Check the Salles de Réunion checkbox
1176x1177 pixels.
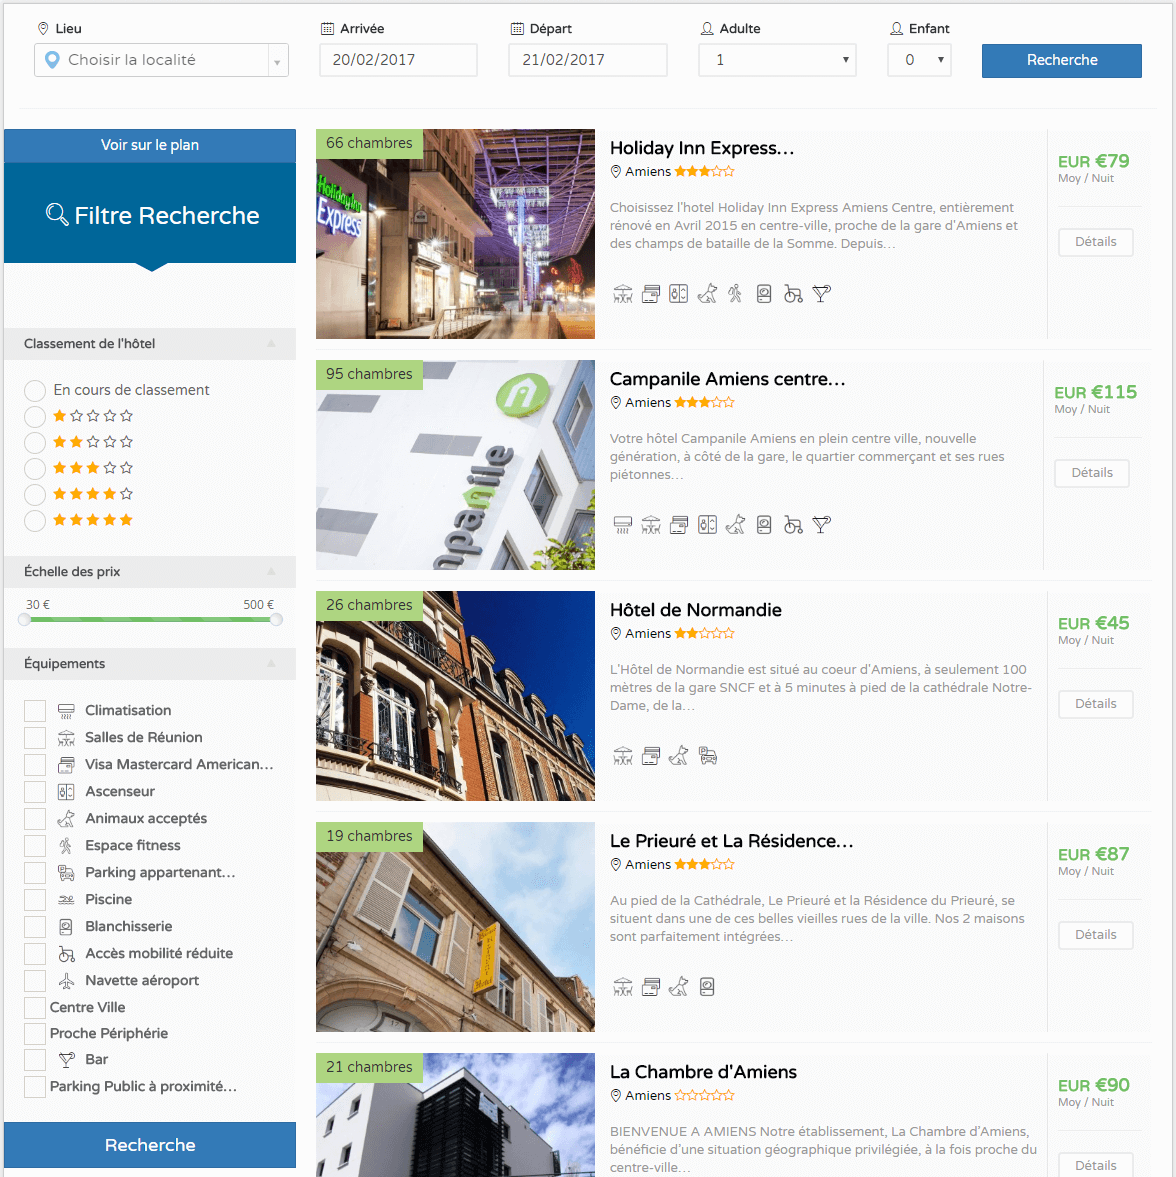coord(35,738)
